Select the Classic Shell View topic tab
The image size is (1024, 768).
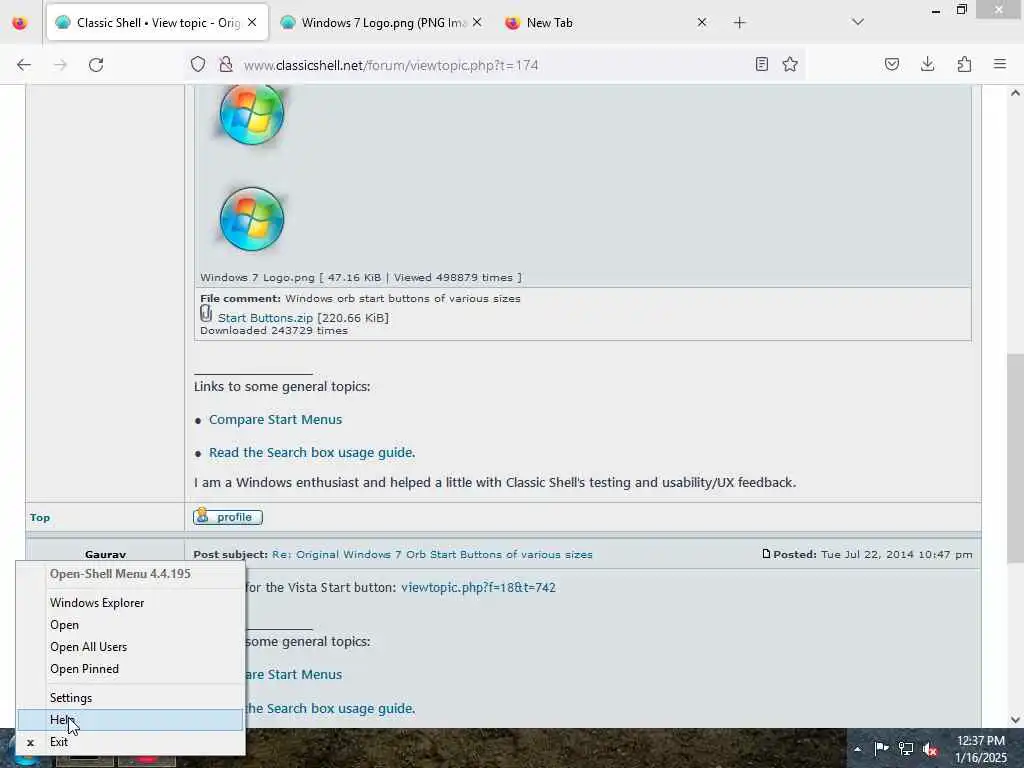(x=157, y=22)
